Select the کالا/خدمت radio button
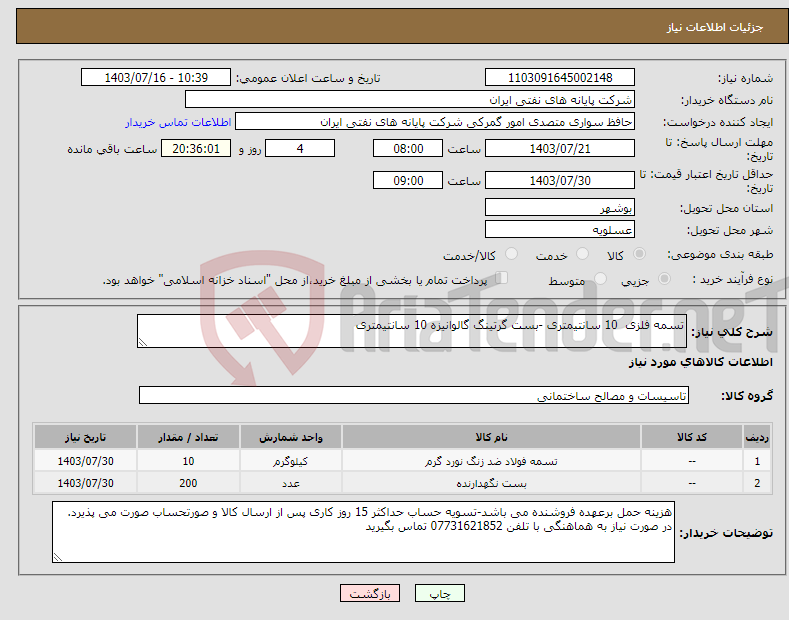The height and width of the screenshot is (620, 789). tap(511, 254)
